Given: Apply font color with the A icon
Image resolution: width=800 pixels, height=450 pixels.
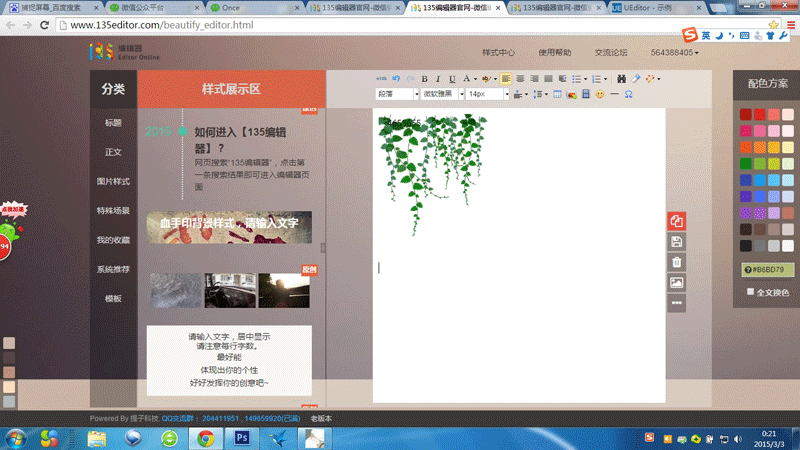Looking at the screenshot, I should (x=466, y=79).
